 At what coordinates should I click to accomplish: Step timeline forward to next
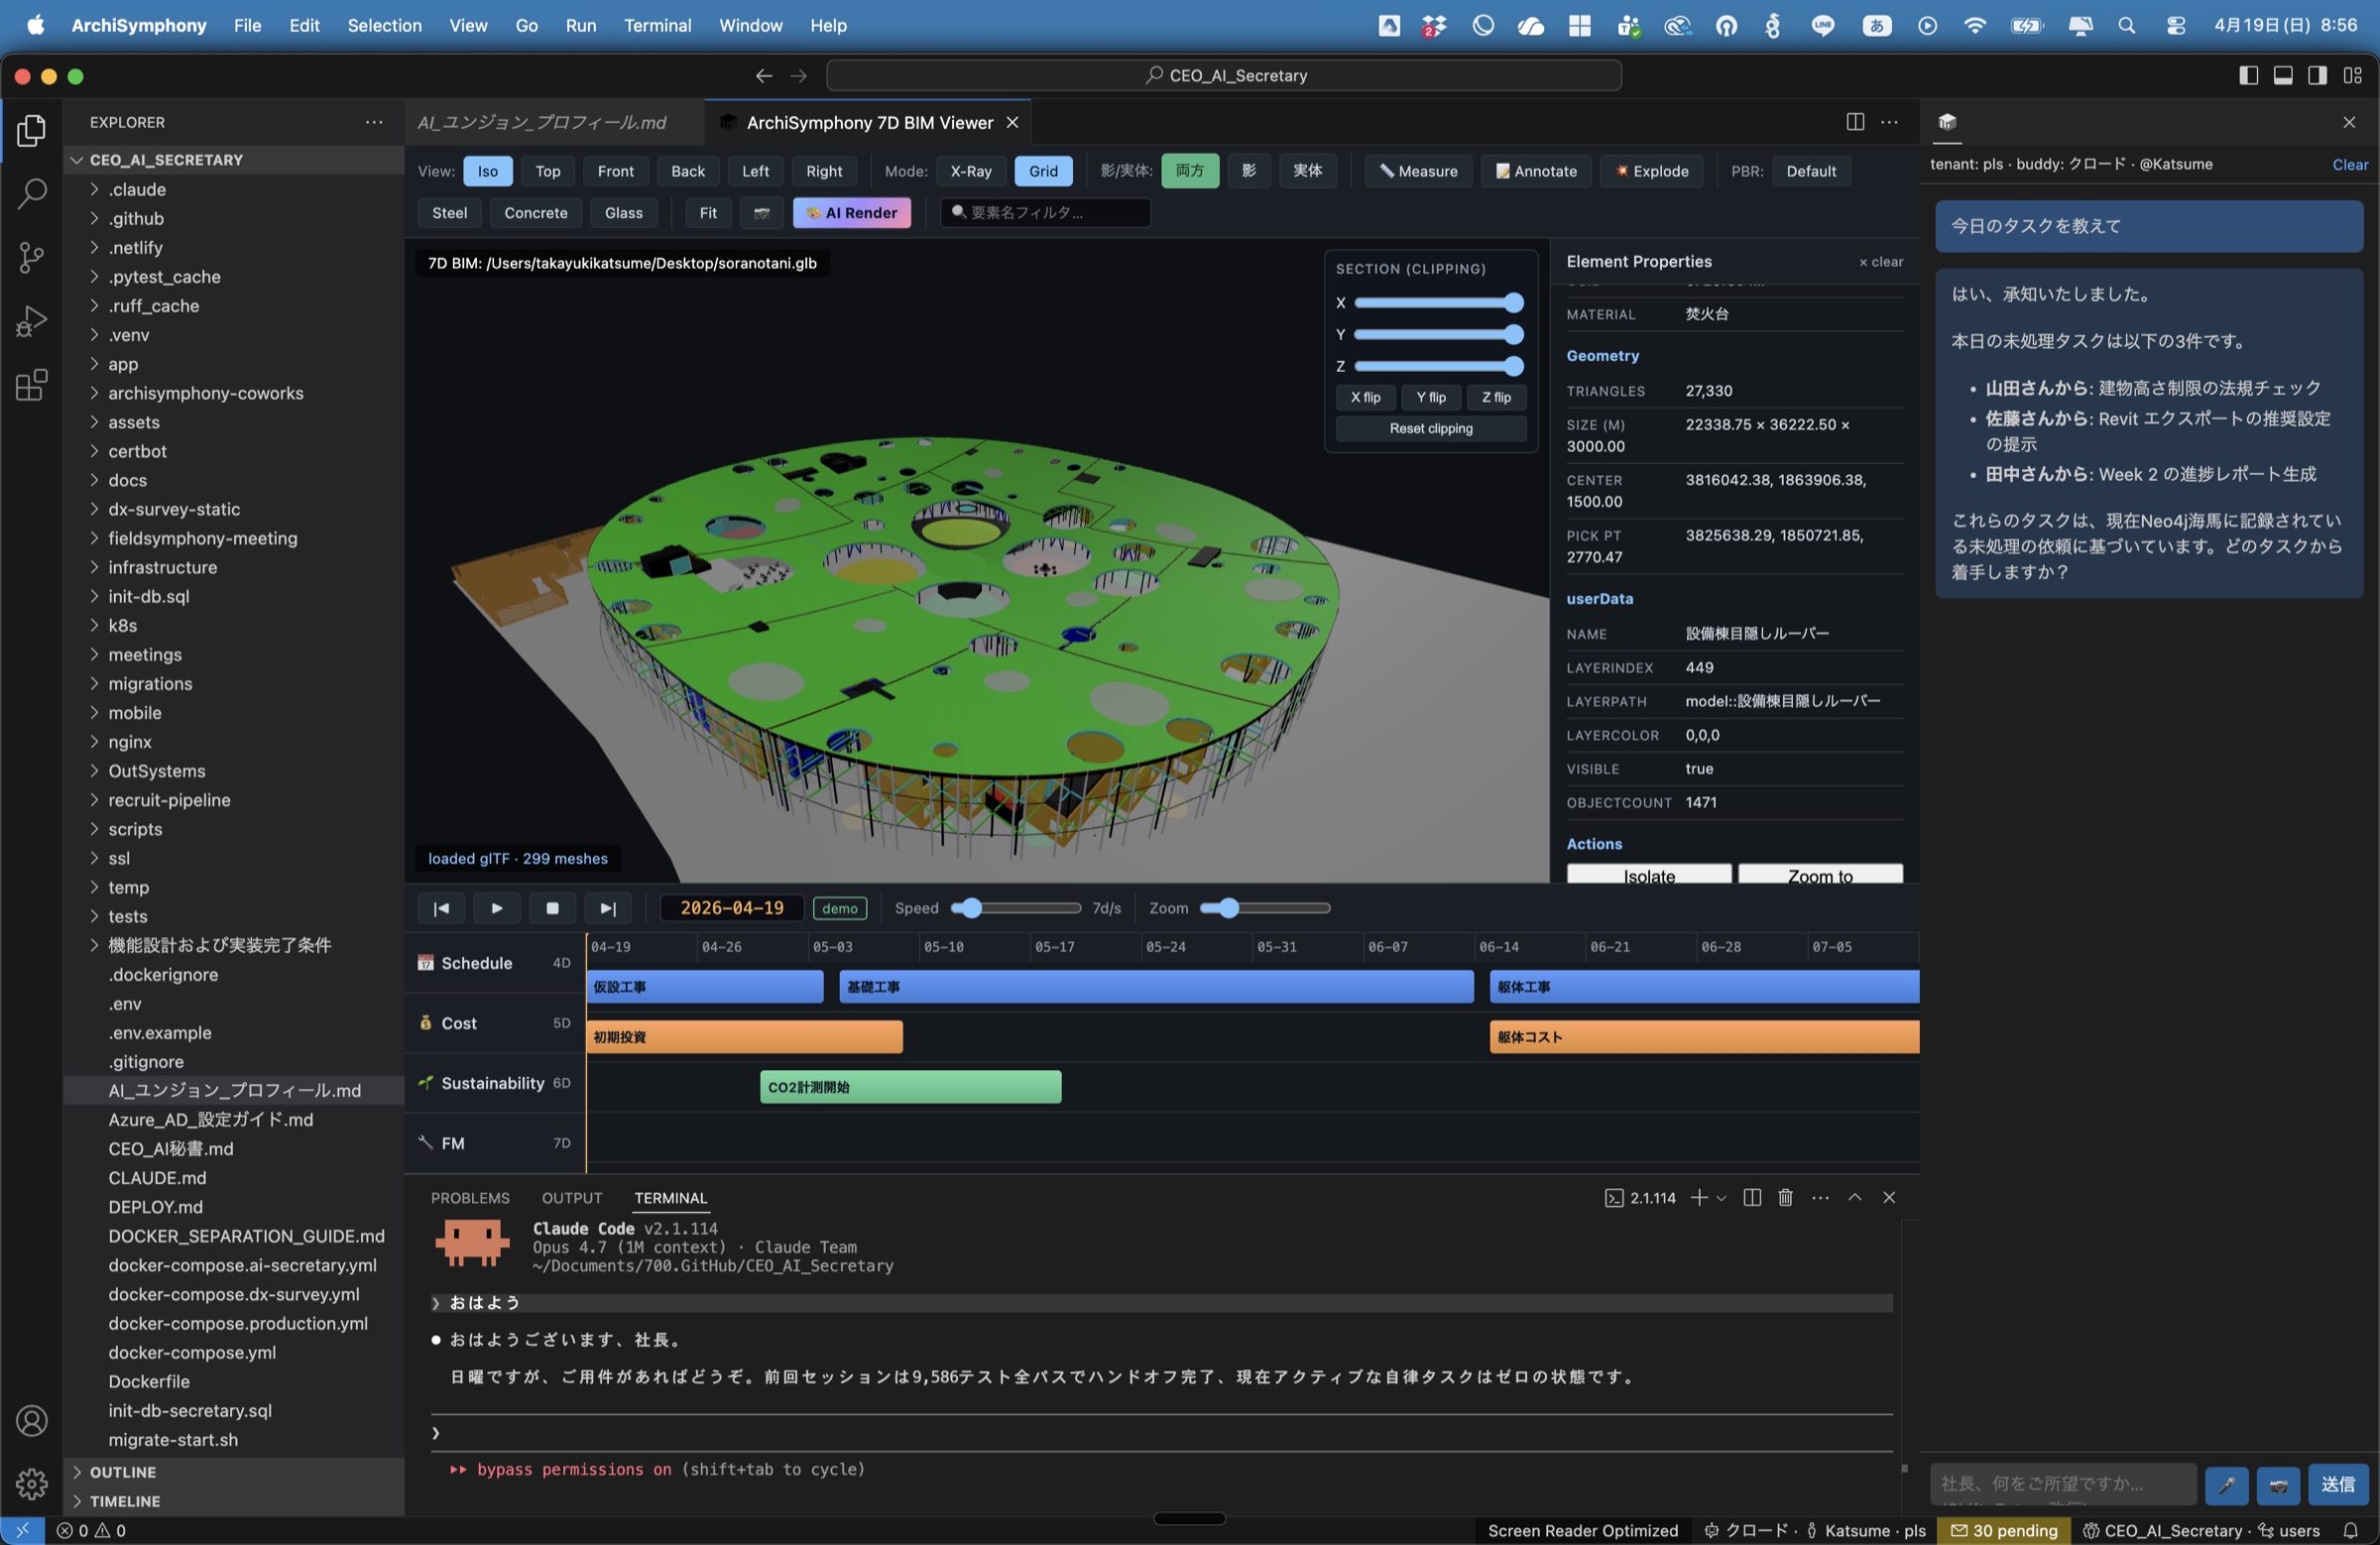(607, 908)
